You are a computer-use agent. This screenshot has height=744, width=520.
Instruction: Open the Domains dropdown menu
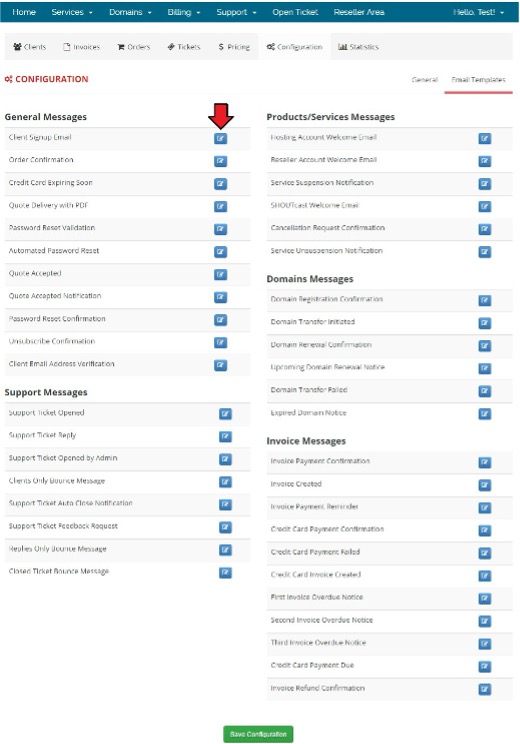click(x=130, y=12)
